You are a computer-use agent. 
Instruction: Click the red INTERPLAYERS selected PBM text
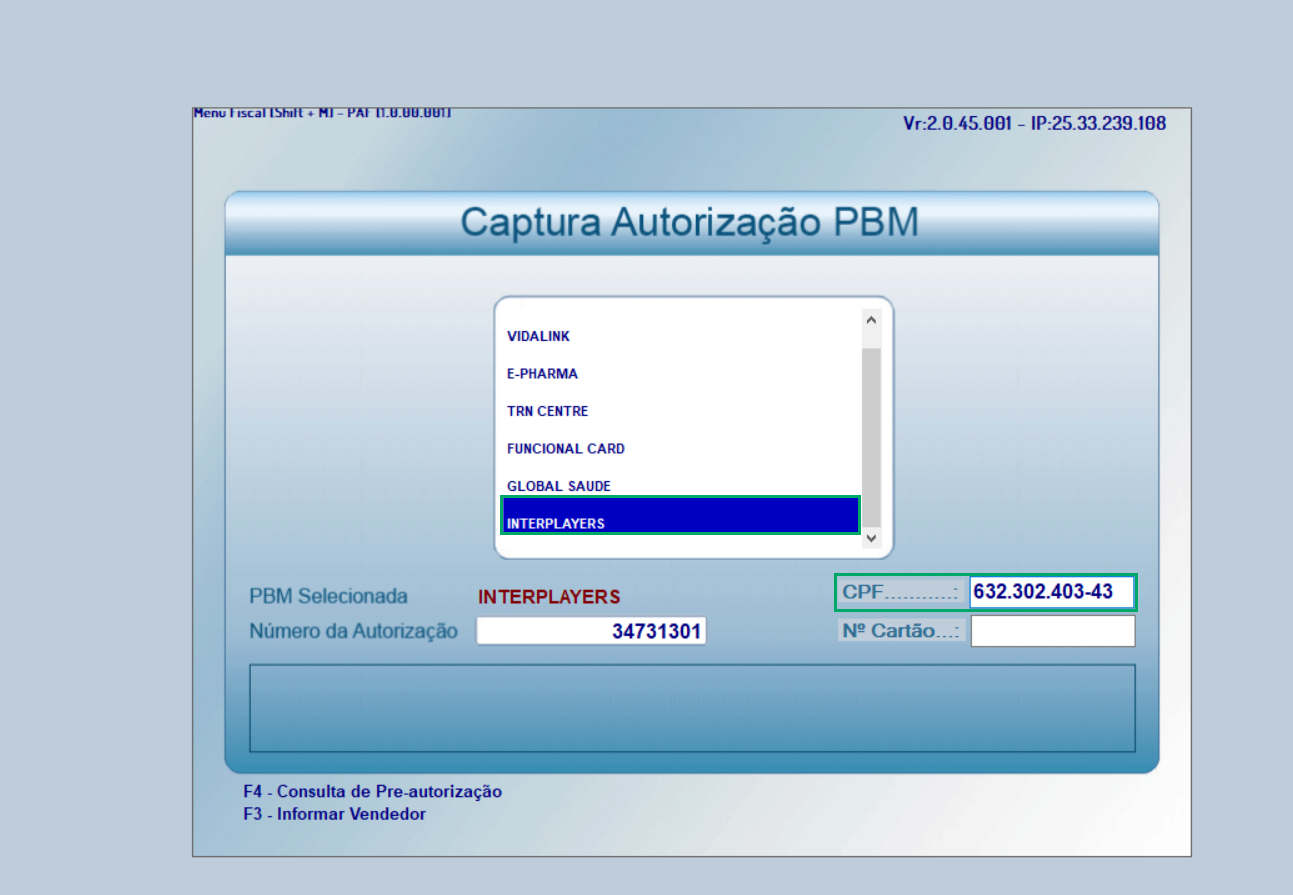549,597
